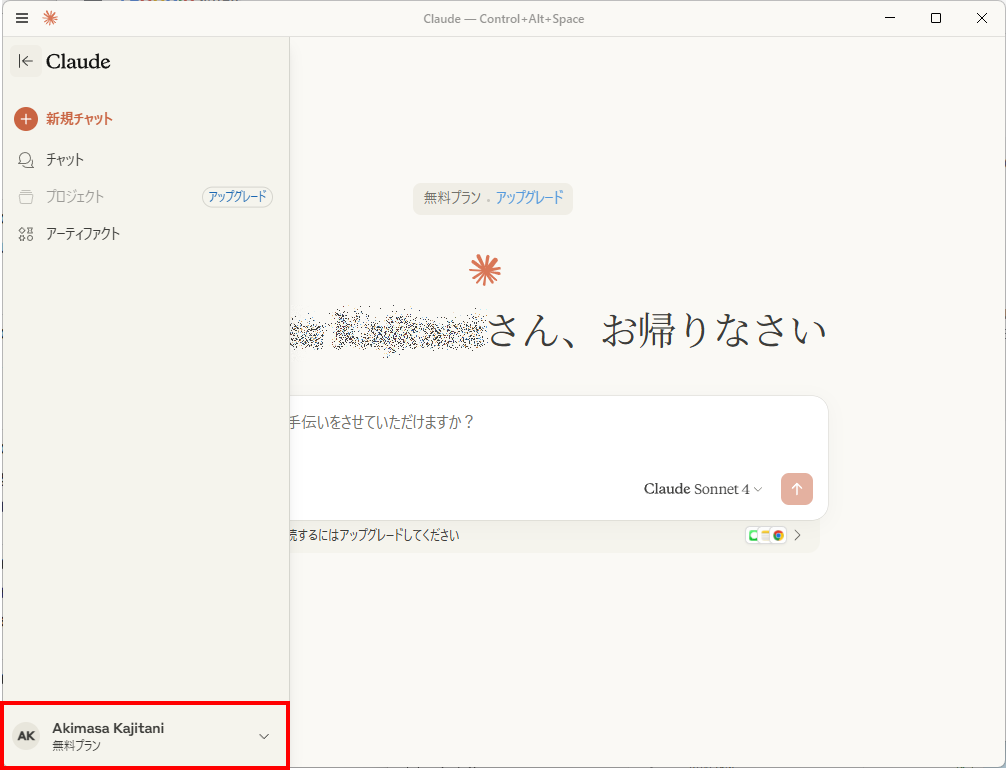Open the hamburger menu in title bar
This screenshot has height=770, width=1006.
(x=22, y=18)
